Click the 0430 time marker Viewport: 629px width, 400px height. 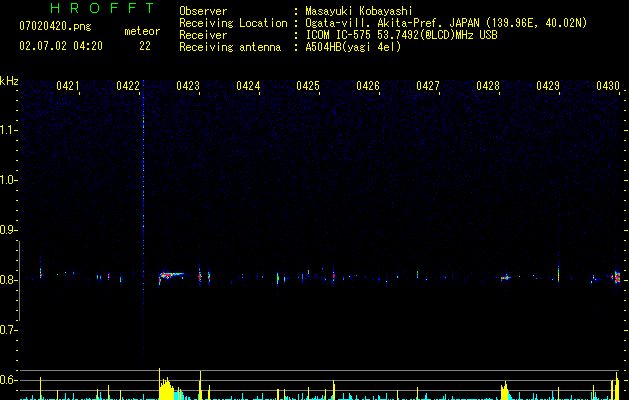608,86
